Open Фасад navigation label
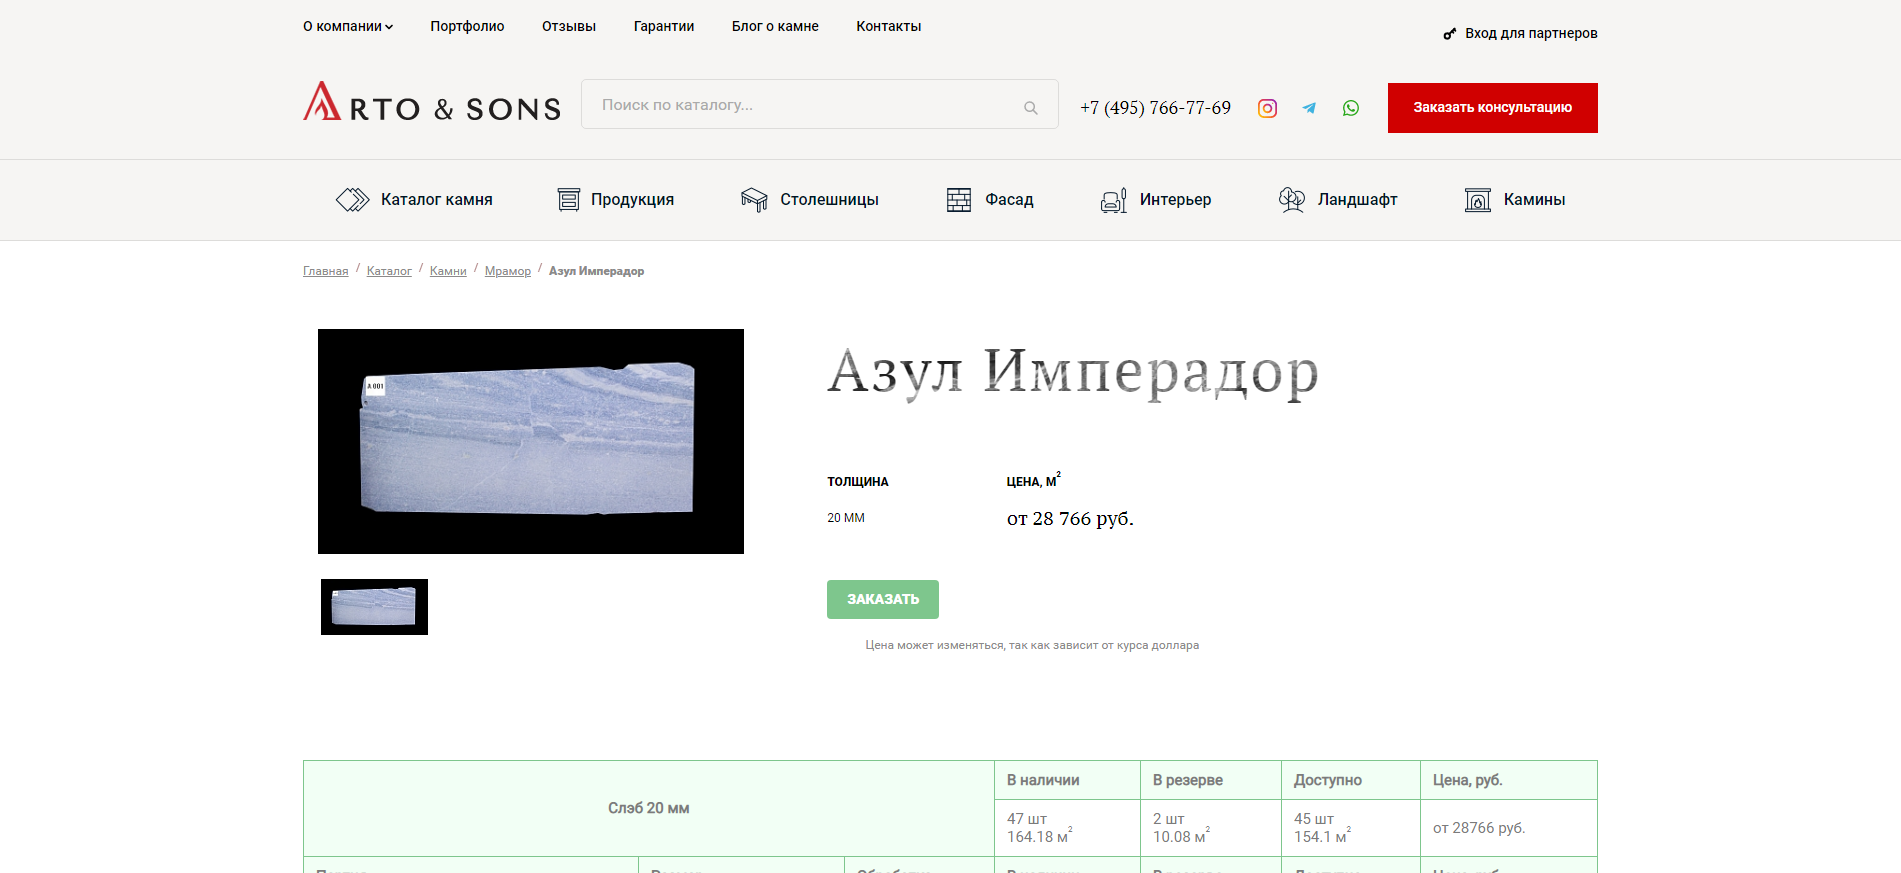This screenshot has height=873, width=1901. pos(1009,200)
